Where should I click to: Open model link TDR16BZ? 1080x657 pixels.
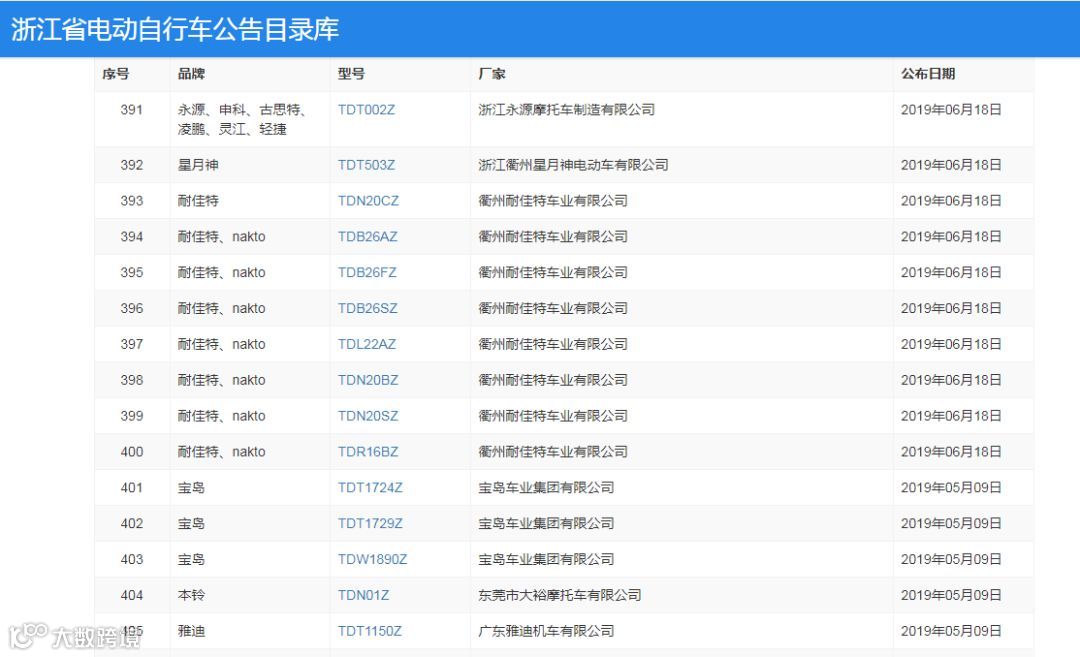pos(368,451)
